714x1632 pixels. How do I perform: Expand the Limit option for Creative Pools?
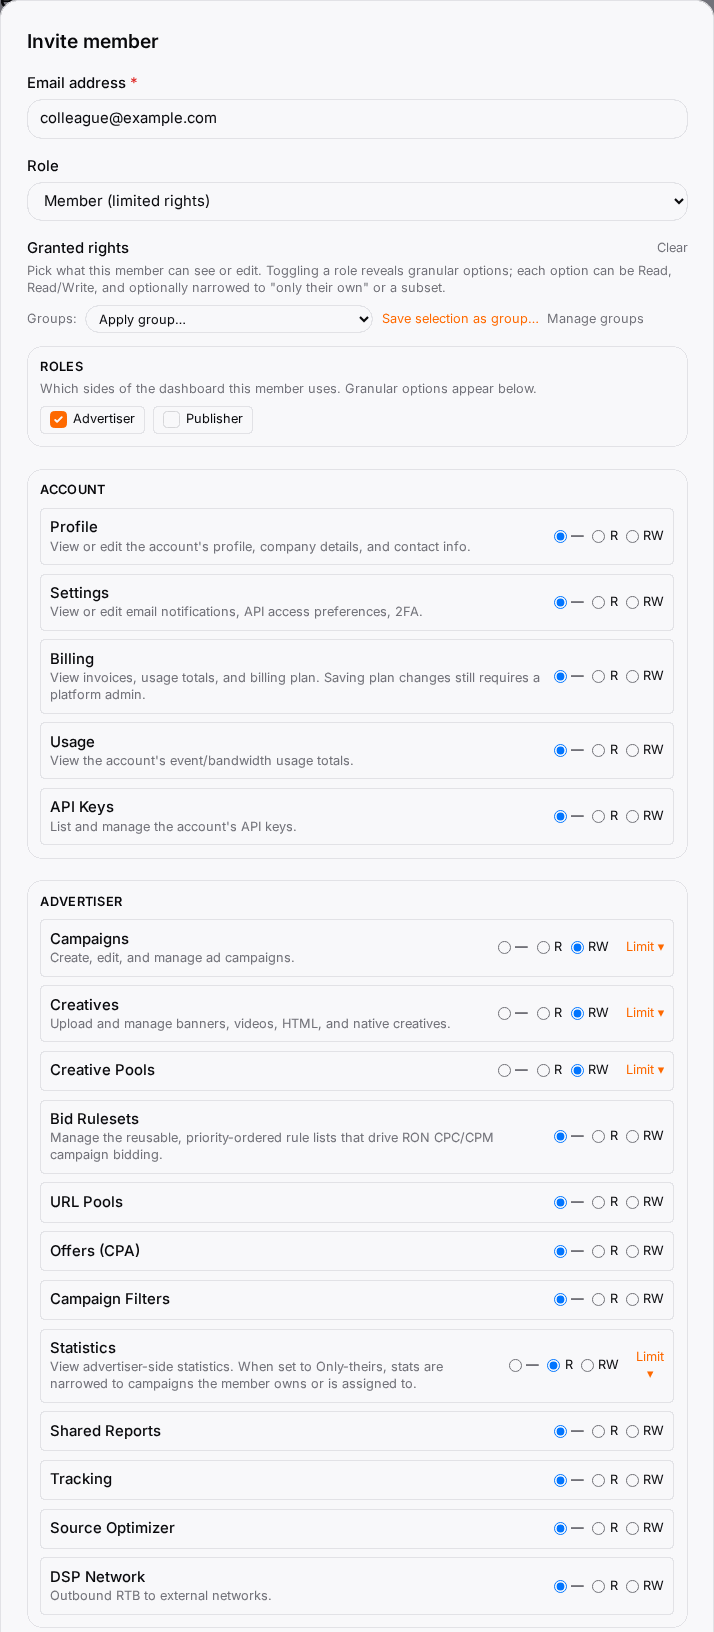645,1070
